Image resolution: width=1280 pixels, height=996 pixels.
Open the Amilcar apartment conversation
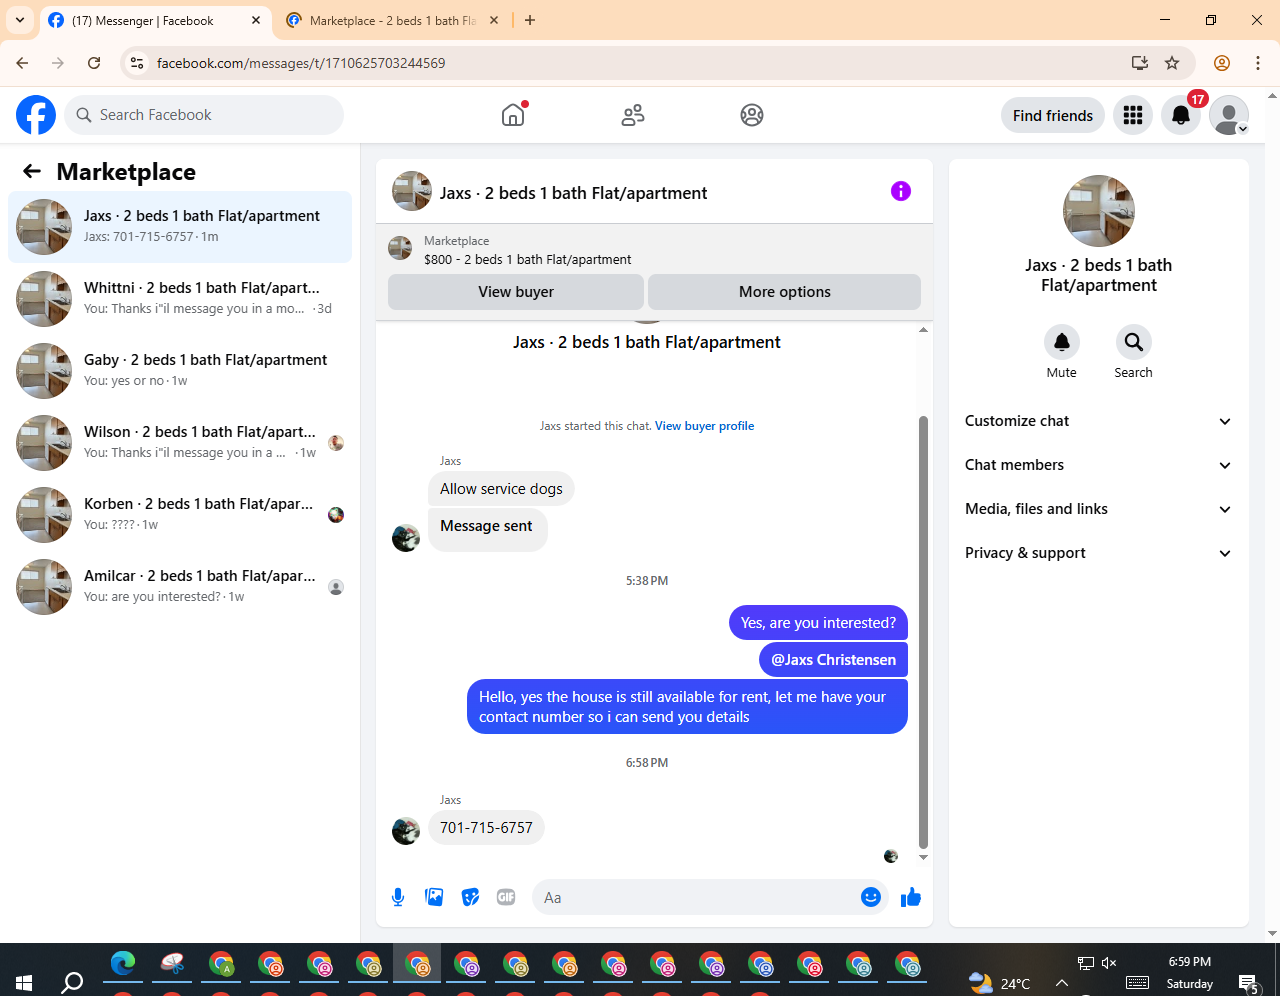coord(180,587)
